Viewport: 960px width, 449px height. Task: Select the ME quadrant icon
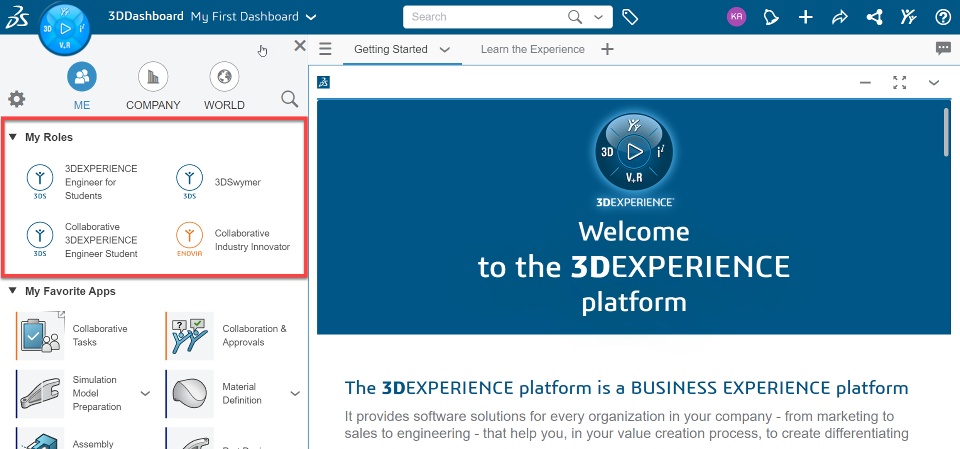pyautogui.click(x=82, y=77)
